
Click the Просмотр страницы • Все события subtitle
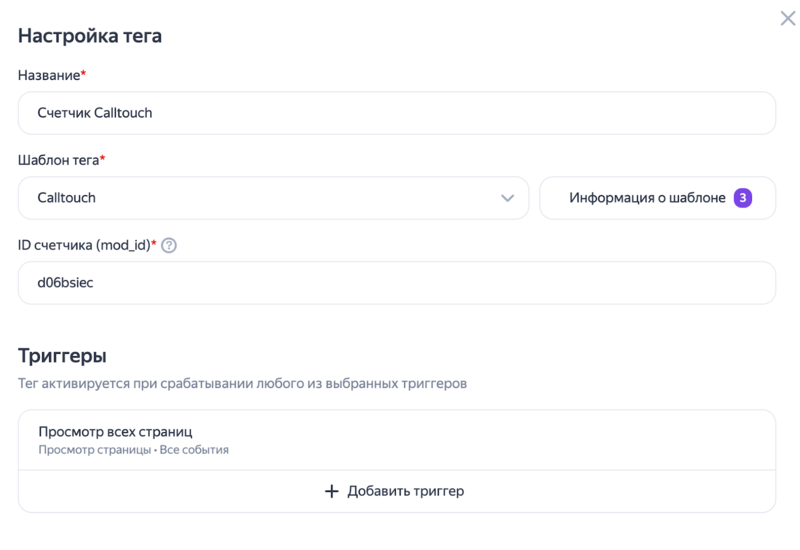[x=133, y=450]
